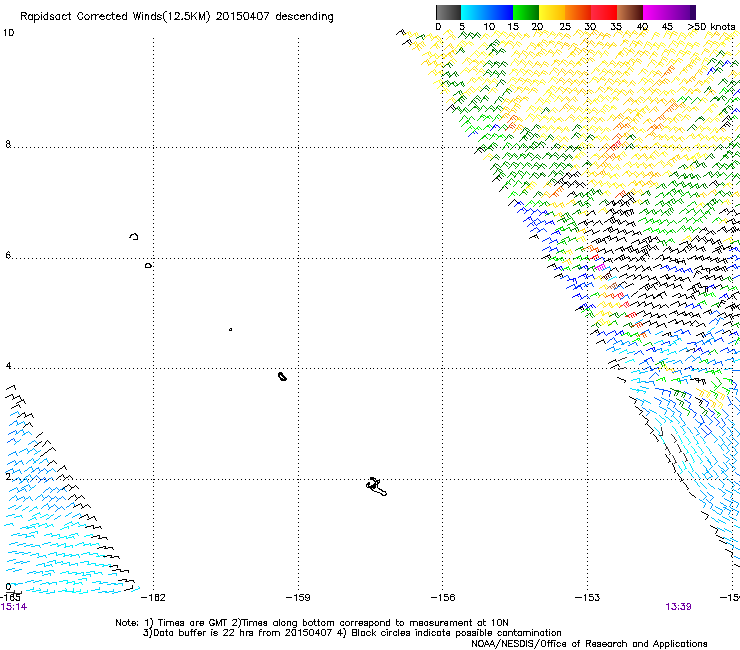Click the date '20150407' in the title

point(242,17)
